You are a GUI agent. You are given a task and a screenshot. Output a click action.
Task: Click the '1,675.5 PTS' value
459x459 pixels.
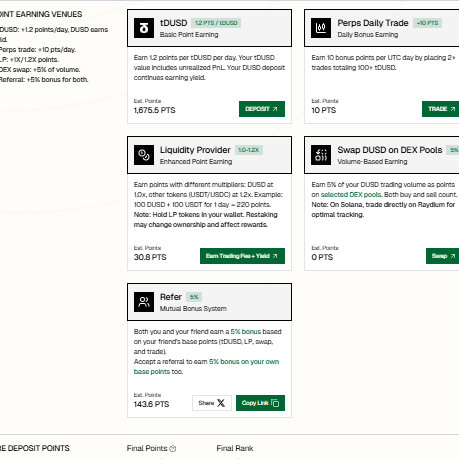pyautogui.click(x=154, y=110)
